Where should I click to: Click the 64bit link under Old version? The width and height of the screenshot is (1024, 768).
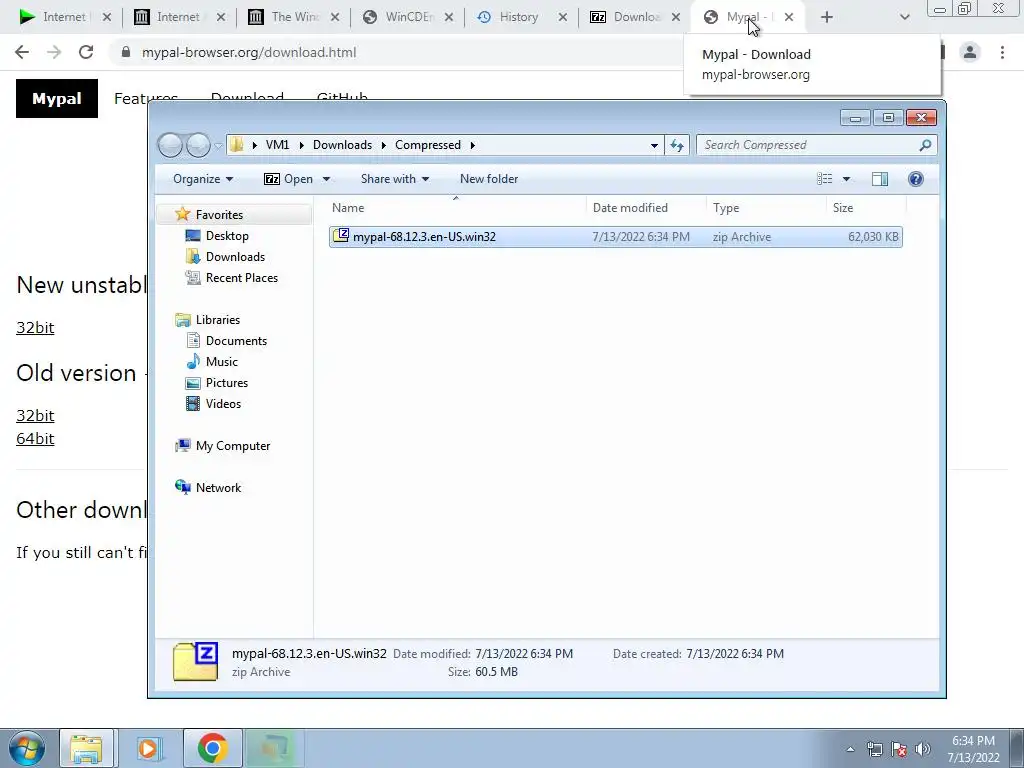pyautogui.click(x=35, y=438)
